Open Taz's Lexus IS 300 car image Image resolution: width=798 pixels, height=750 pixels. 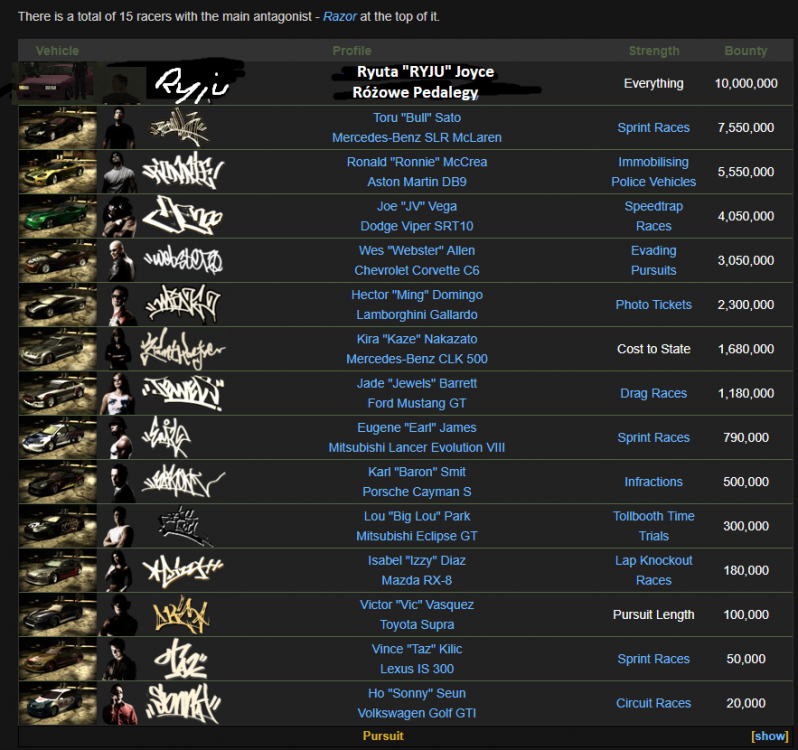coord(58,659)
